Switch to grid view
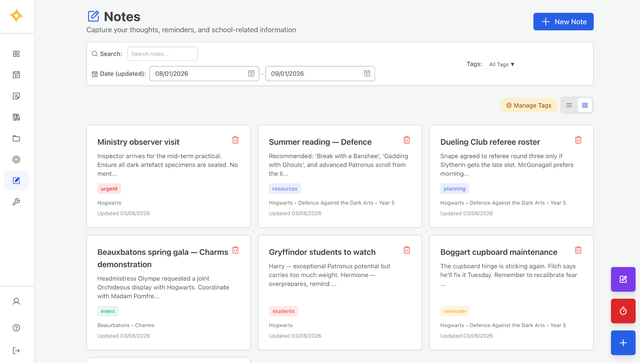This screenshot has height=363, width=640. click(585, 105)
